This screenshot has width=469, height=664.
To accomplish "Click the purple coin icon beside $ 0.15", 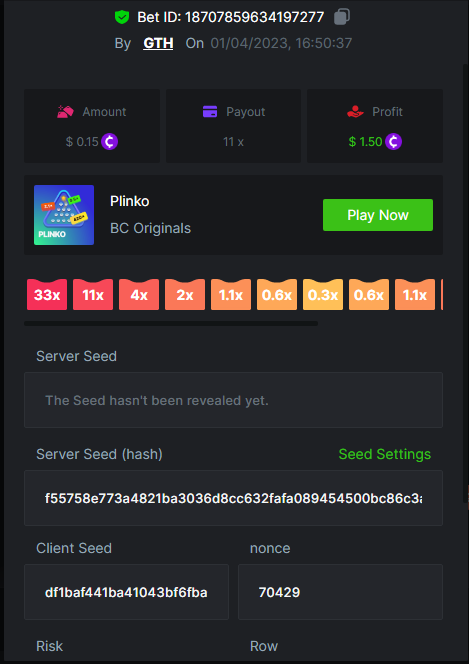I will (110, 141).
